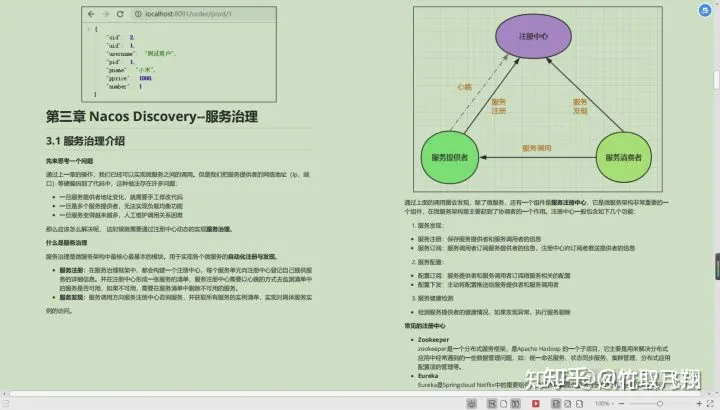
Task: Open the 100% zoom level dropdown
Action: pyautogui.click(x=604, y=403)
